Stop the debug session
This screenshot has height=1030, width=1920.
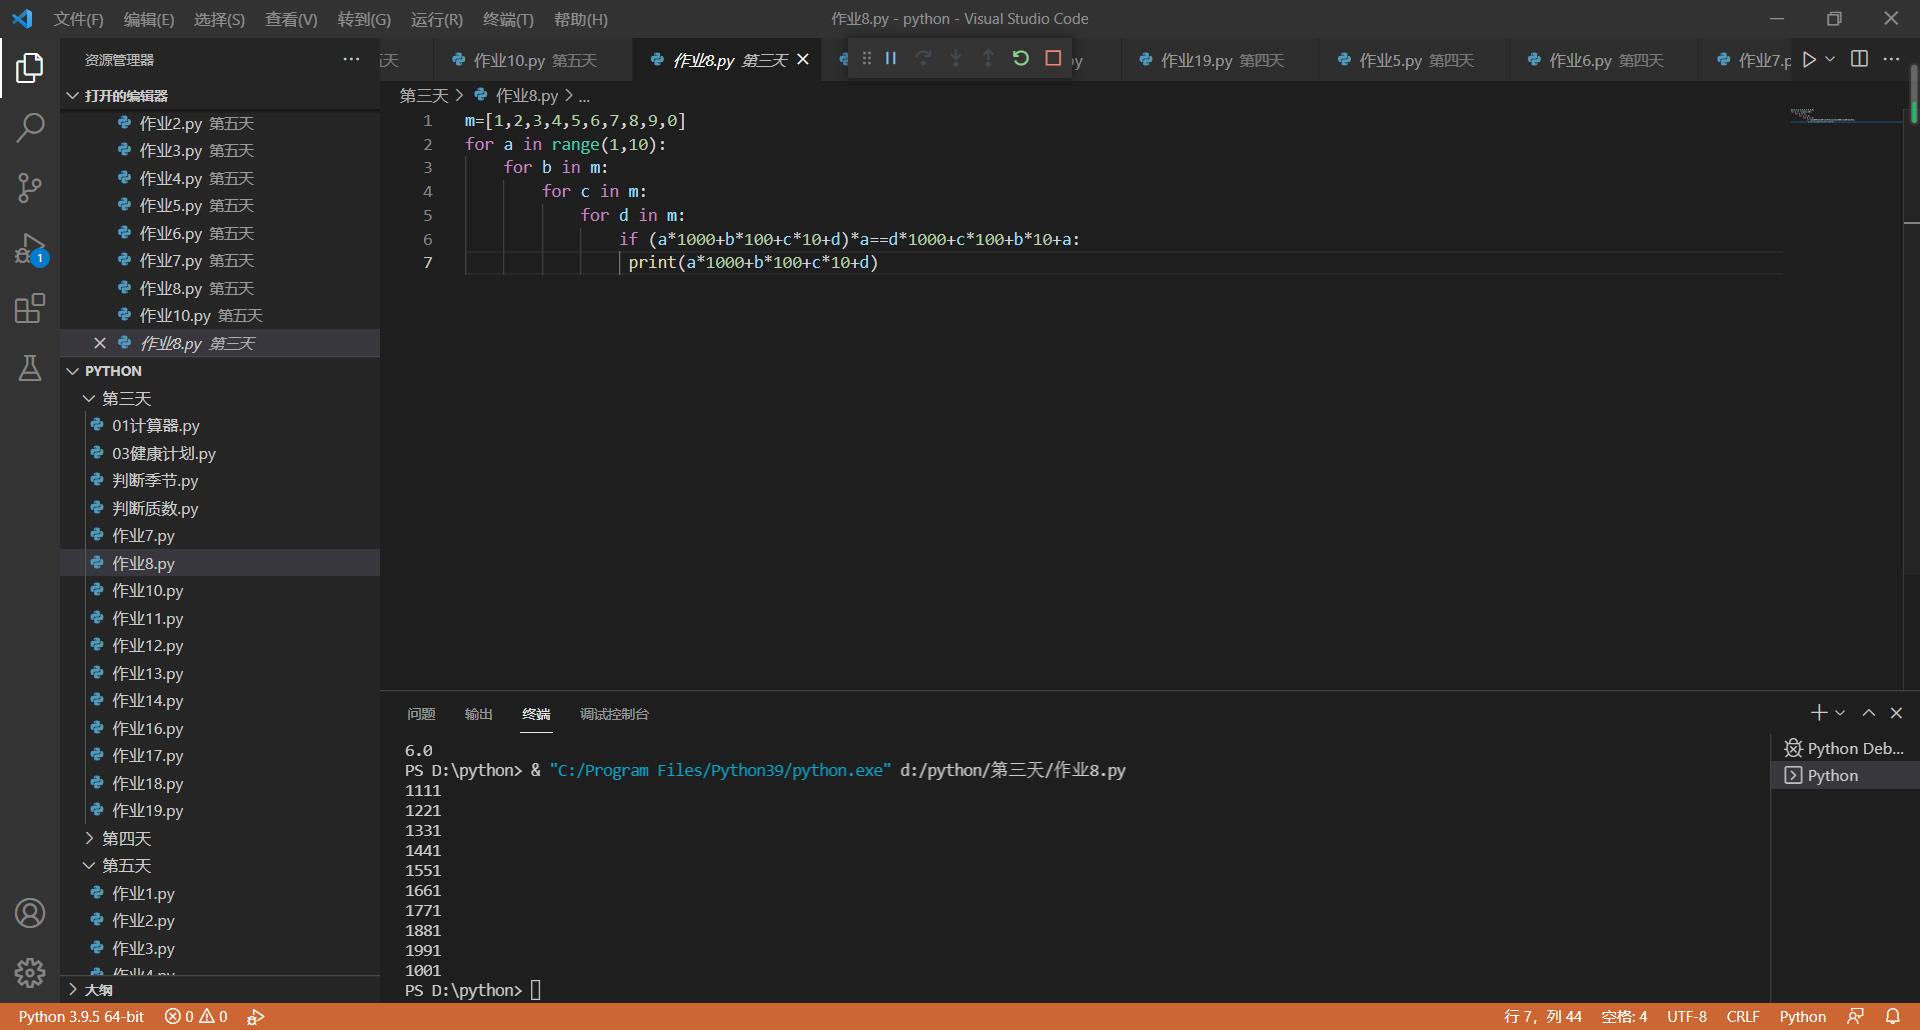tap(1053, 58)
